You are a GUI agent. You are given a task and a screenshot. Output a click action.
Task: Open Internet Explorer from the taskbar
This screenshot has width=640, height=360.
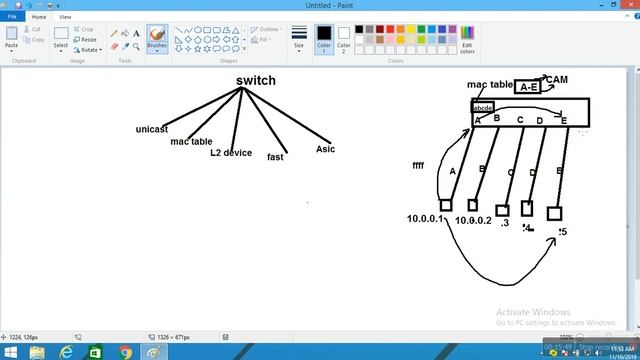66,352
